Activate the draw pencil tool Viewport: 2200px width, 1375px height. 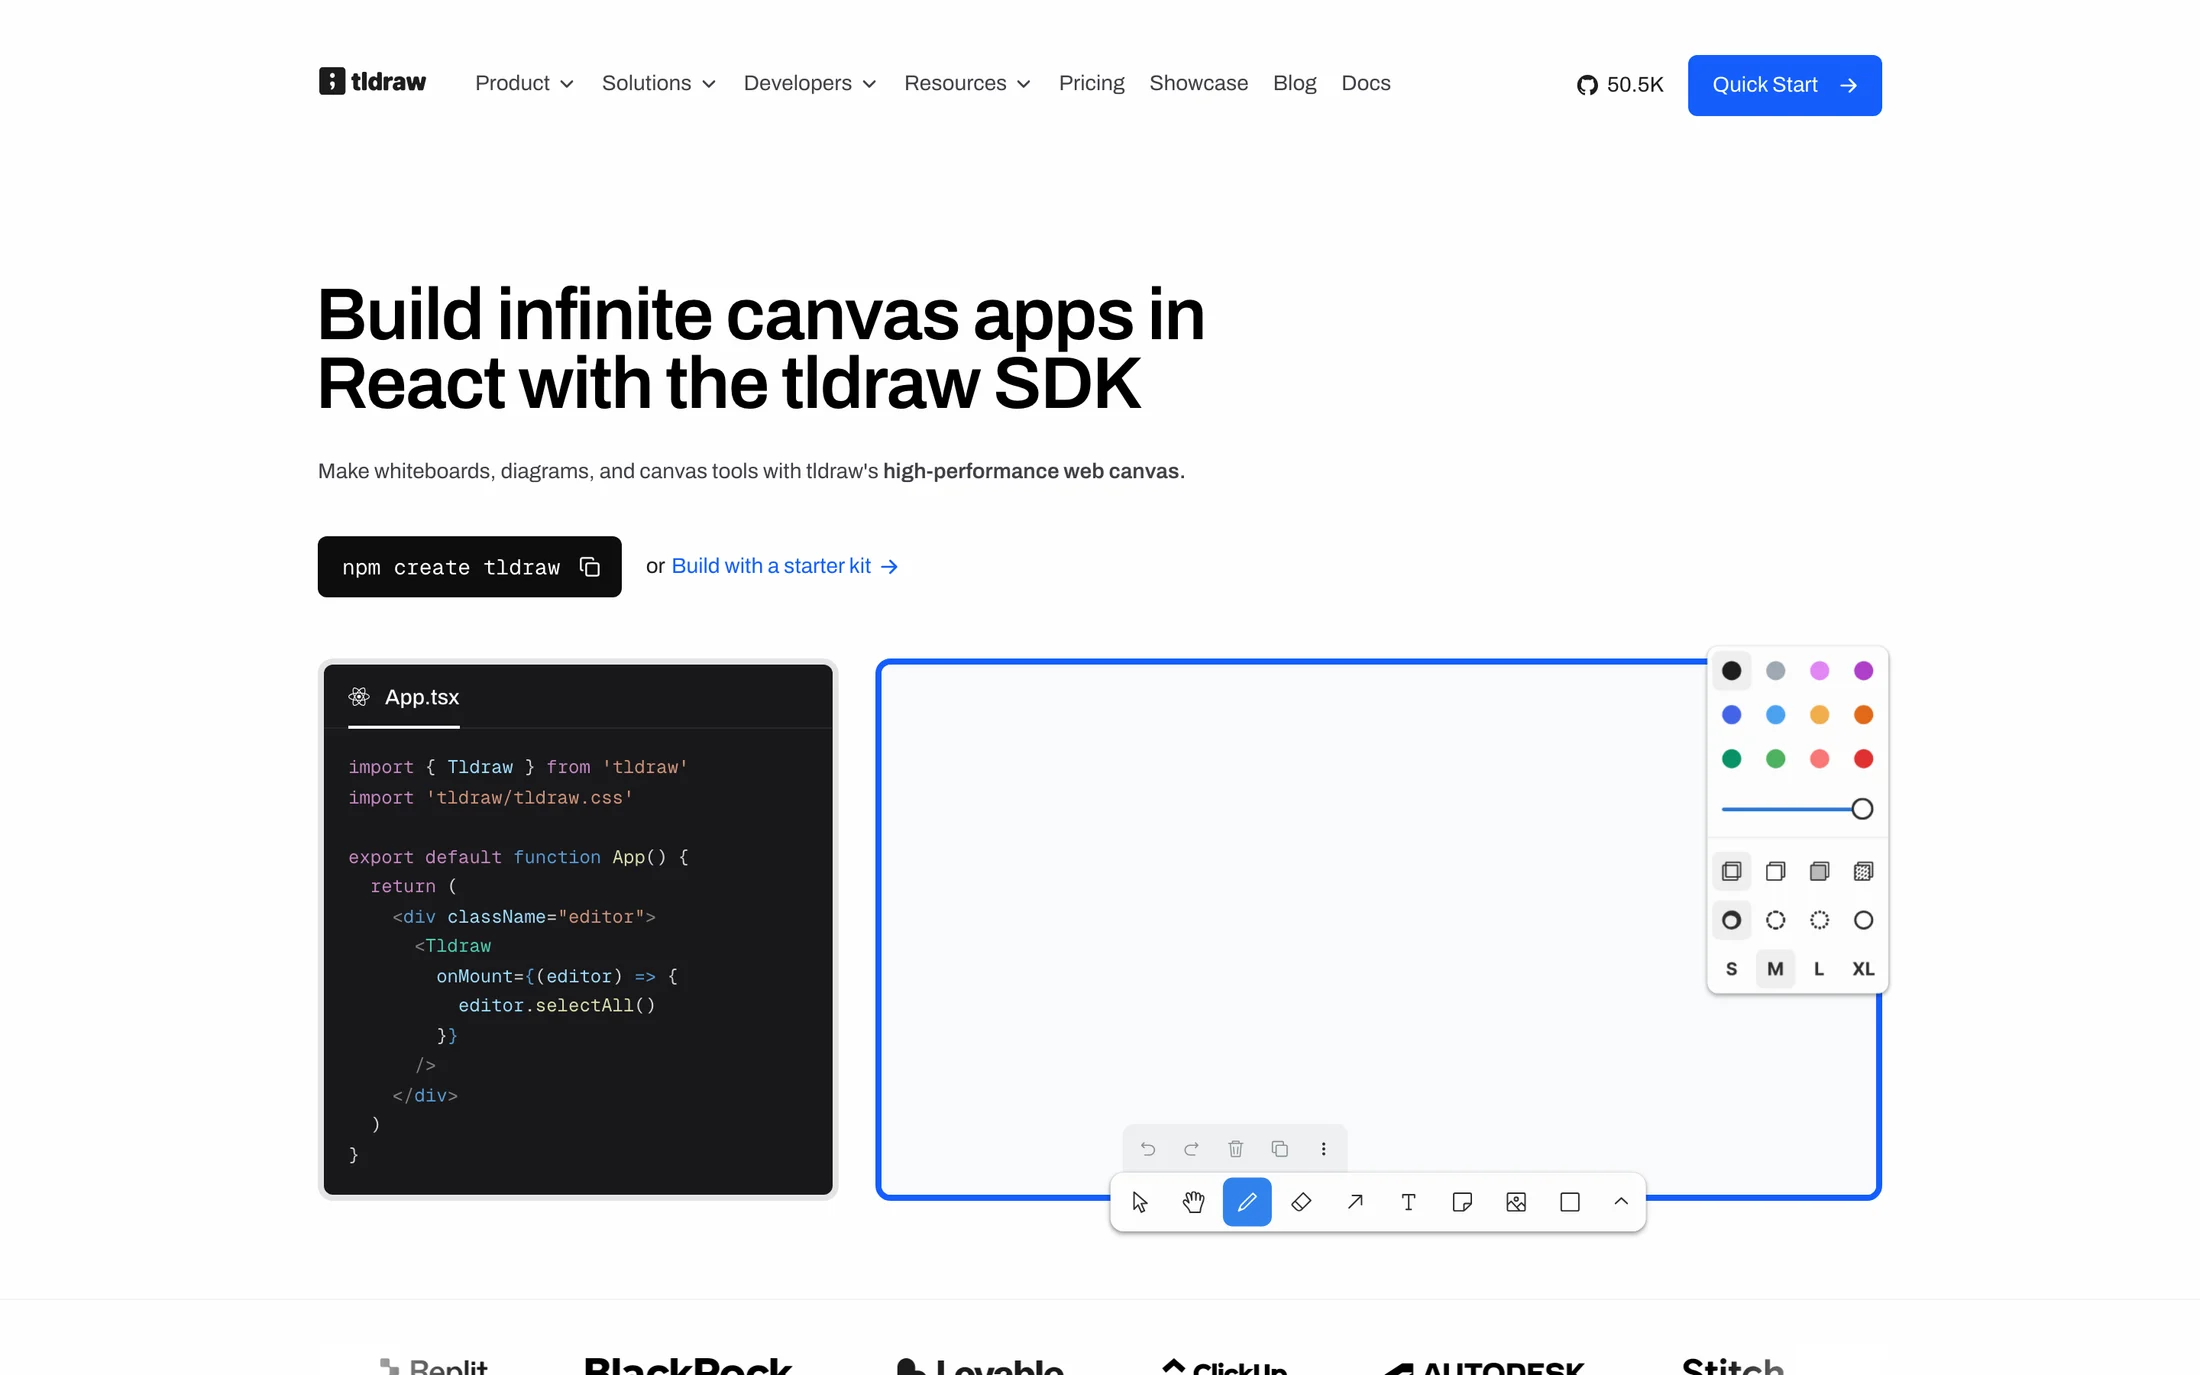[1247, 1202]
